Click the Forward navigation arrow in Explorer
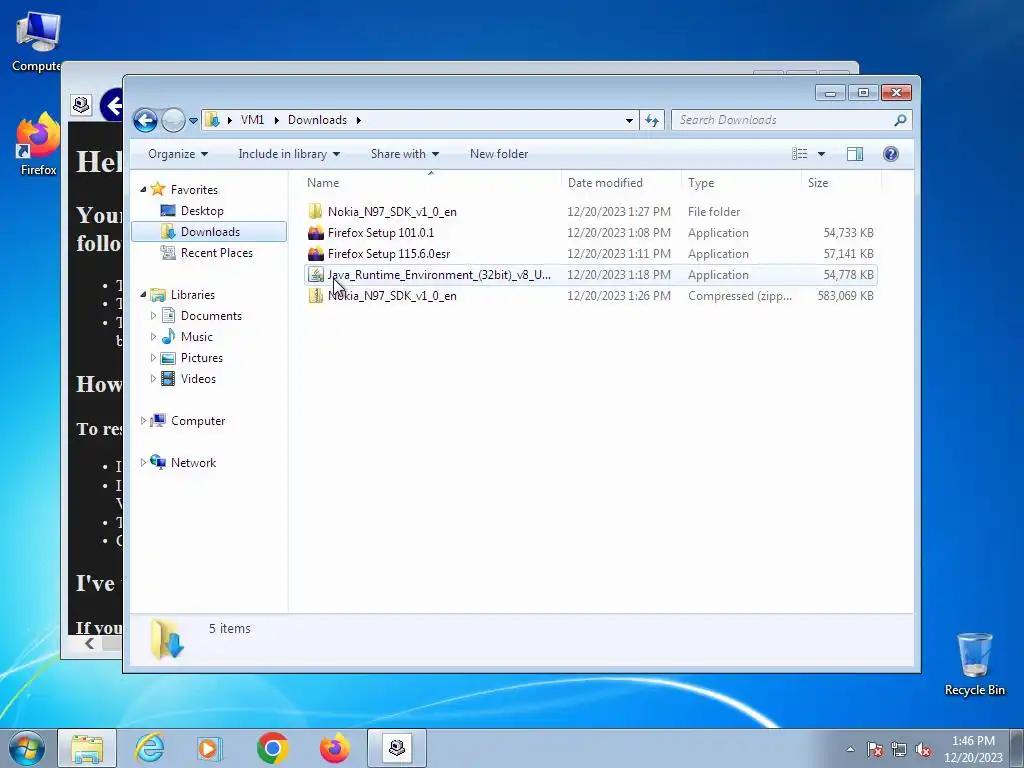The width and height of the screenshot is (1024, 768). [173, 120]
